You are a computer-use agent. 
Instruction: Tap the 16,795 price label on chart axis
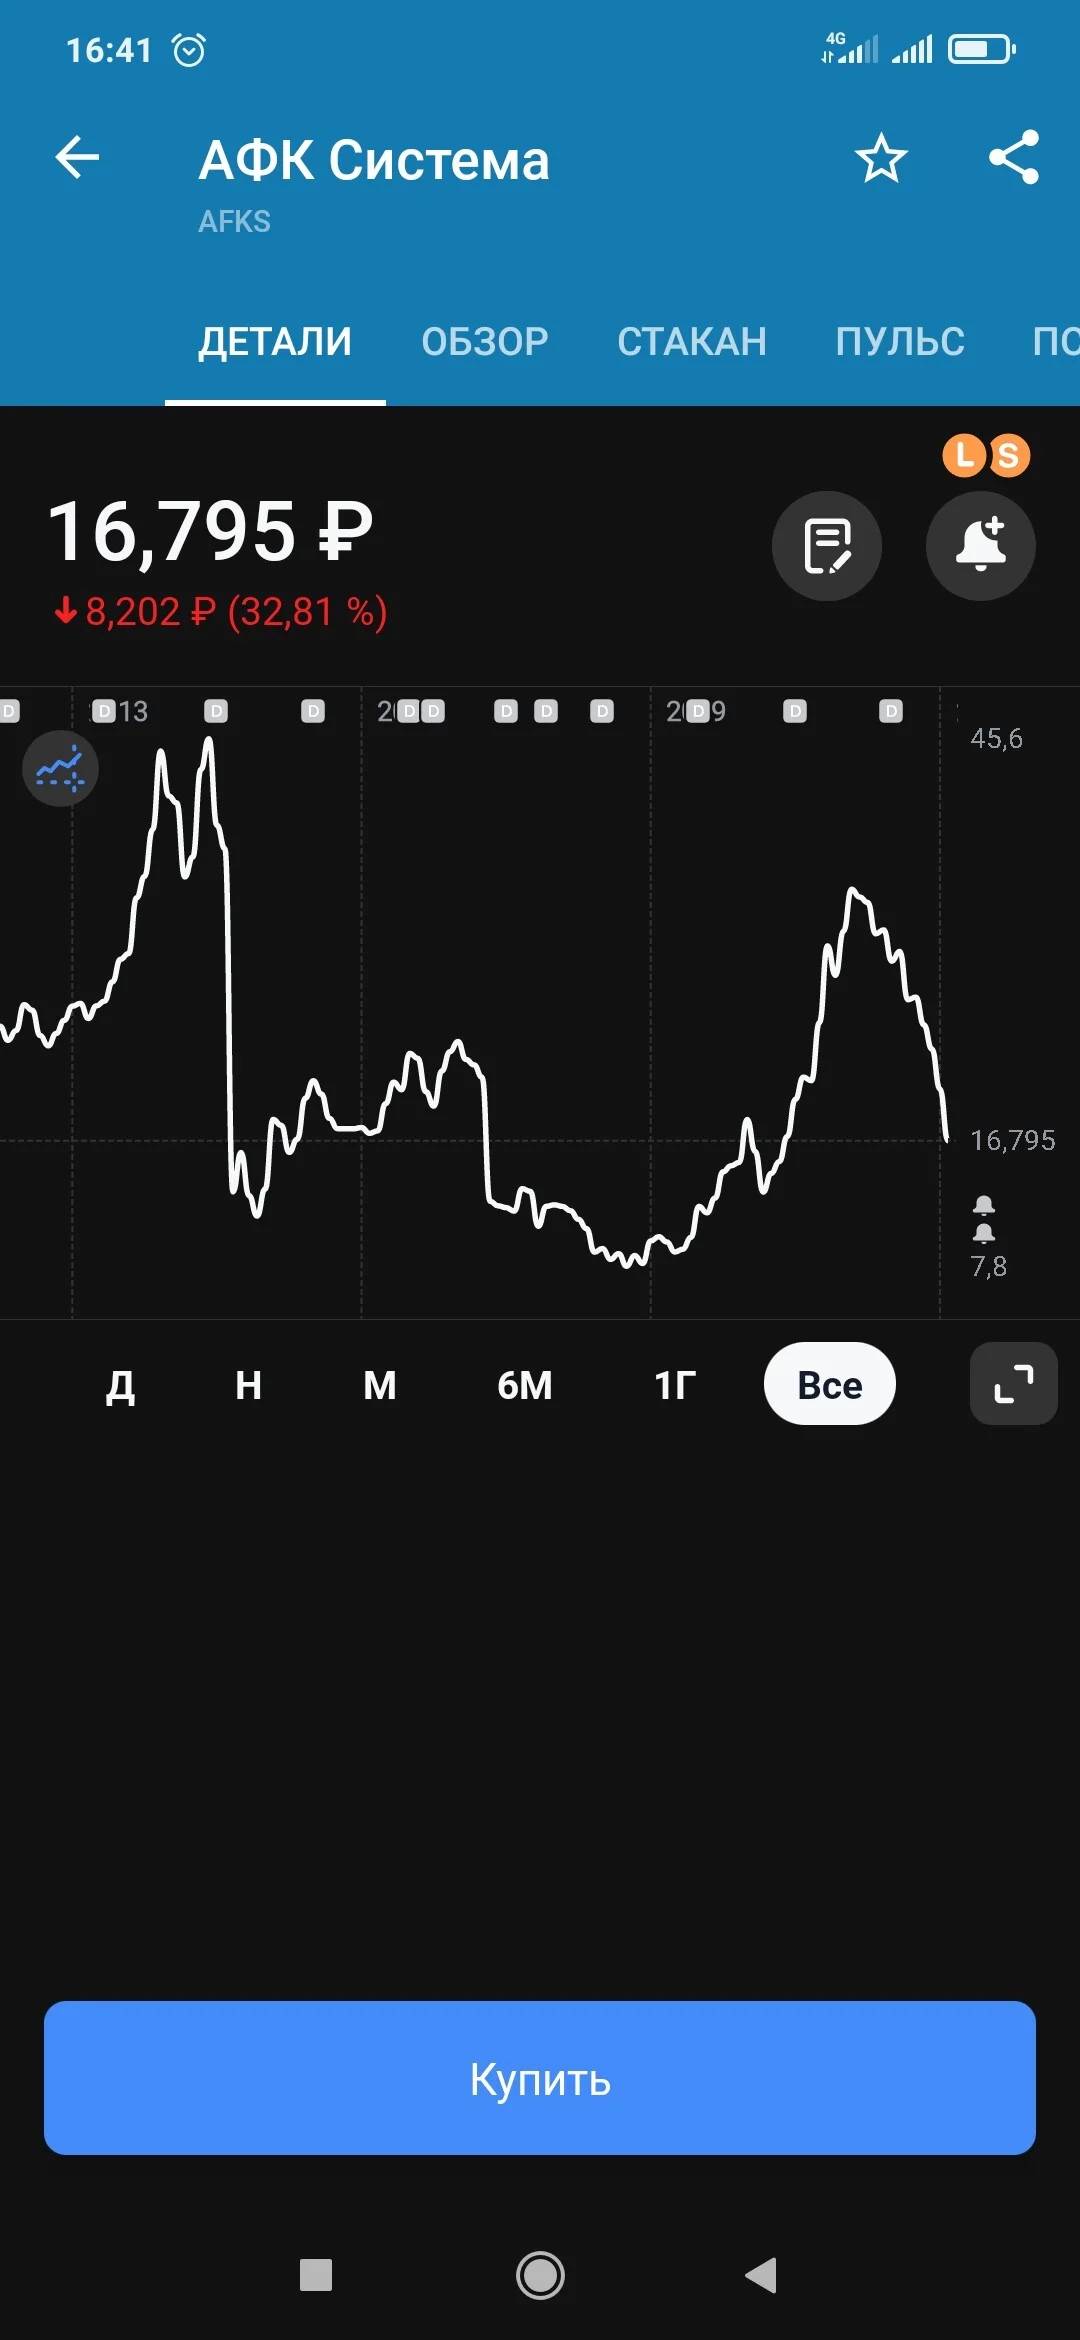pyautogui.click(x=1013, y=1141)
